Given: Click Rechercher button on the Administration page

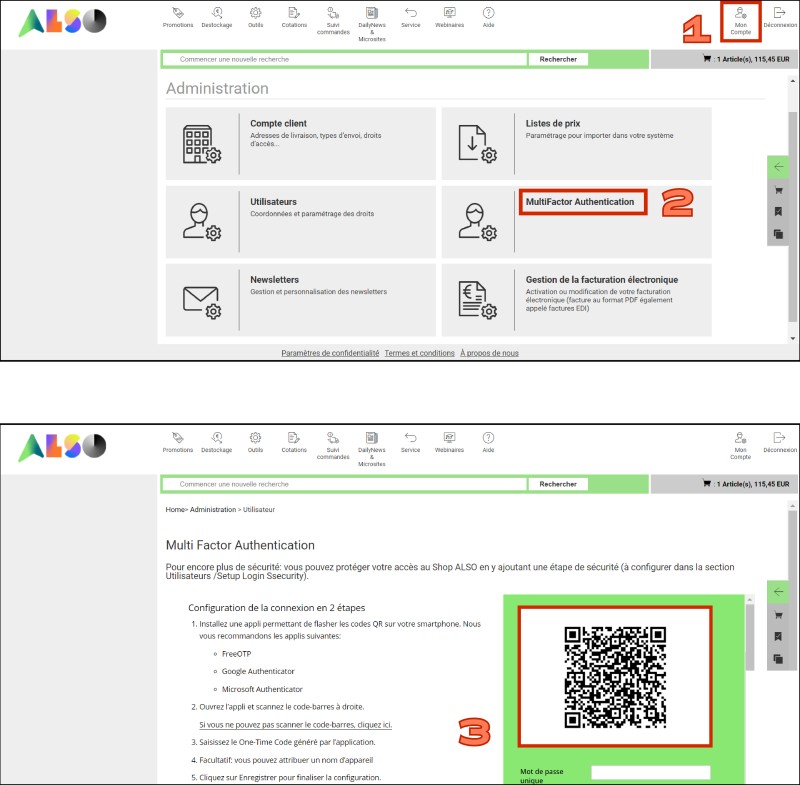Looking at the screenshot, I should [558, 59].
